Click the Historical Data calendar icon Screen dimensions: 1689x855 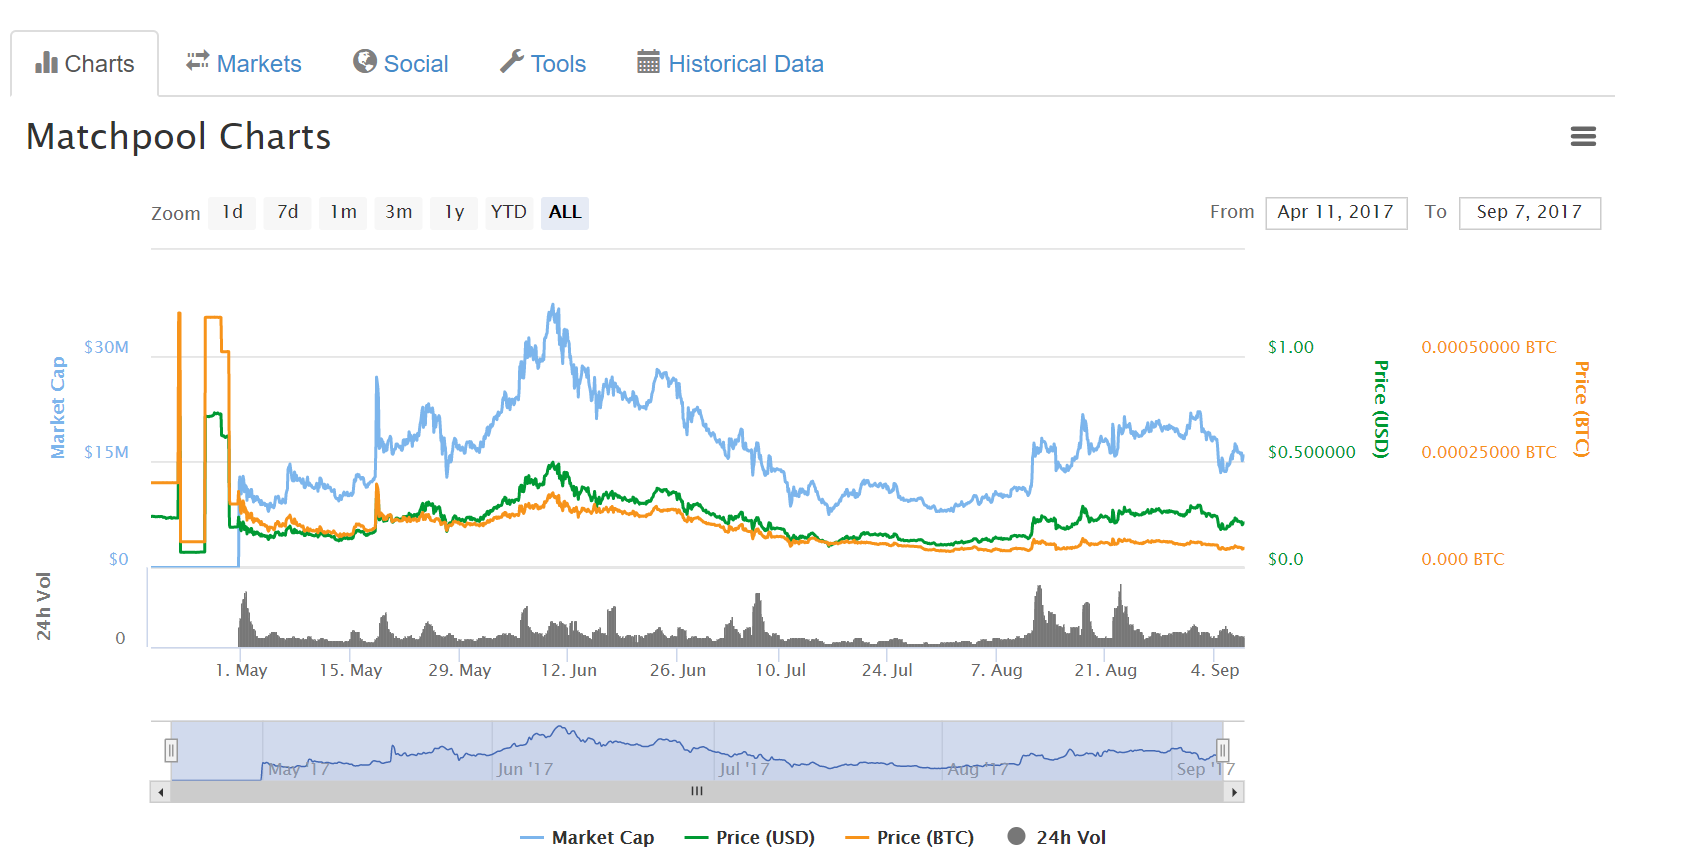[648, 62]
